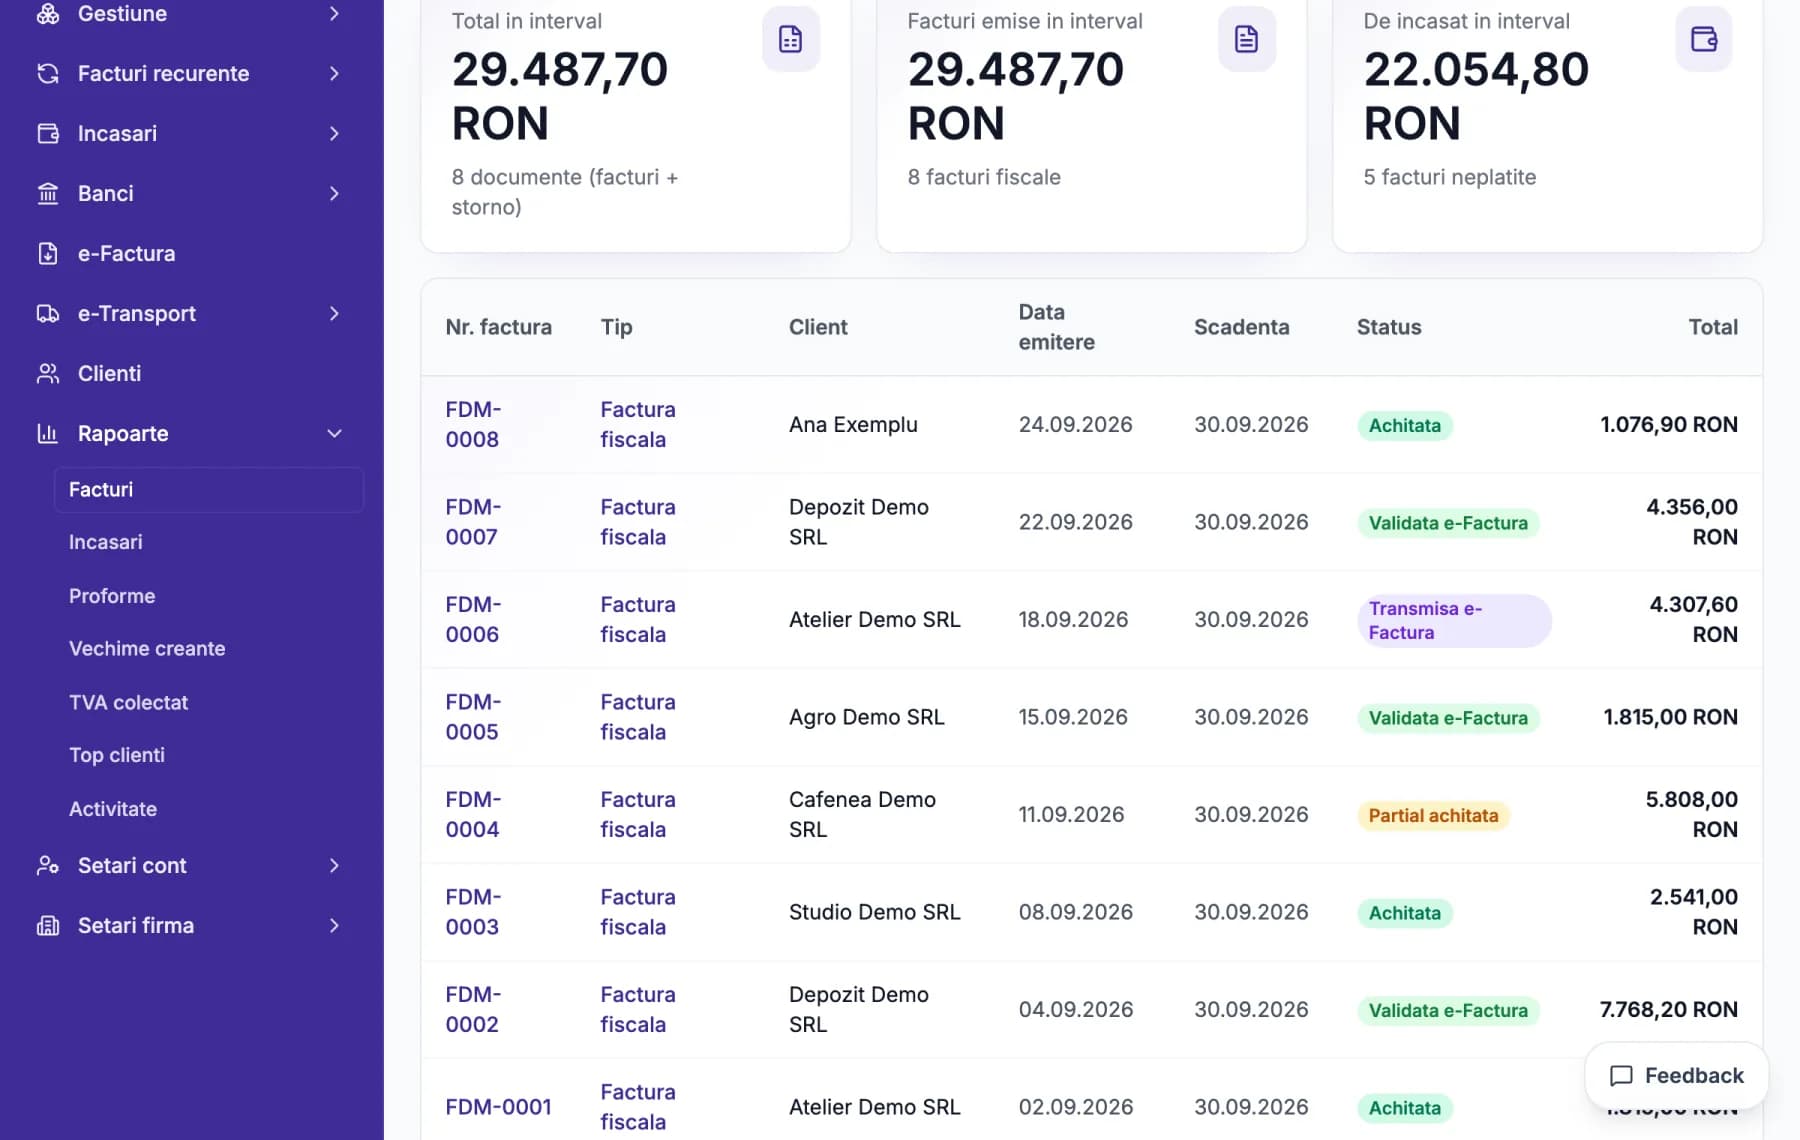The image size is (1800, 1140).
Task: Click the Facturi recurente refresh icon
Action: (47, 73)
